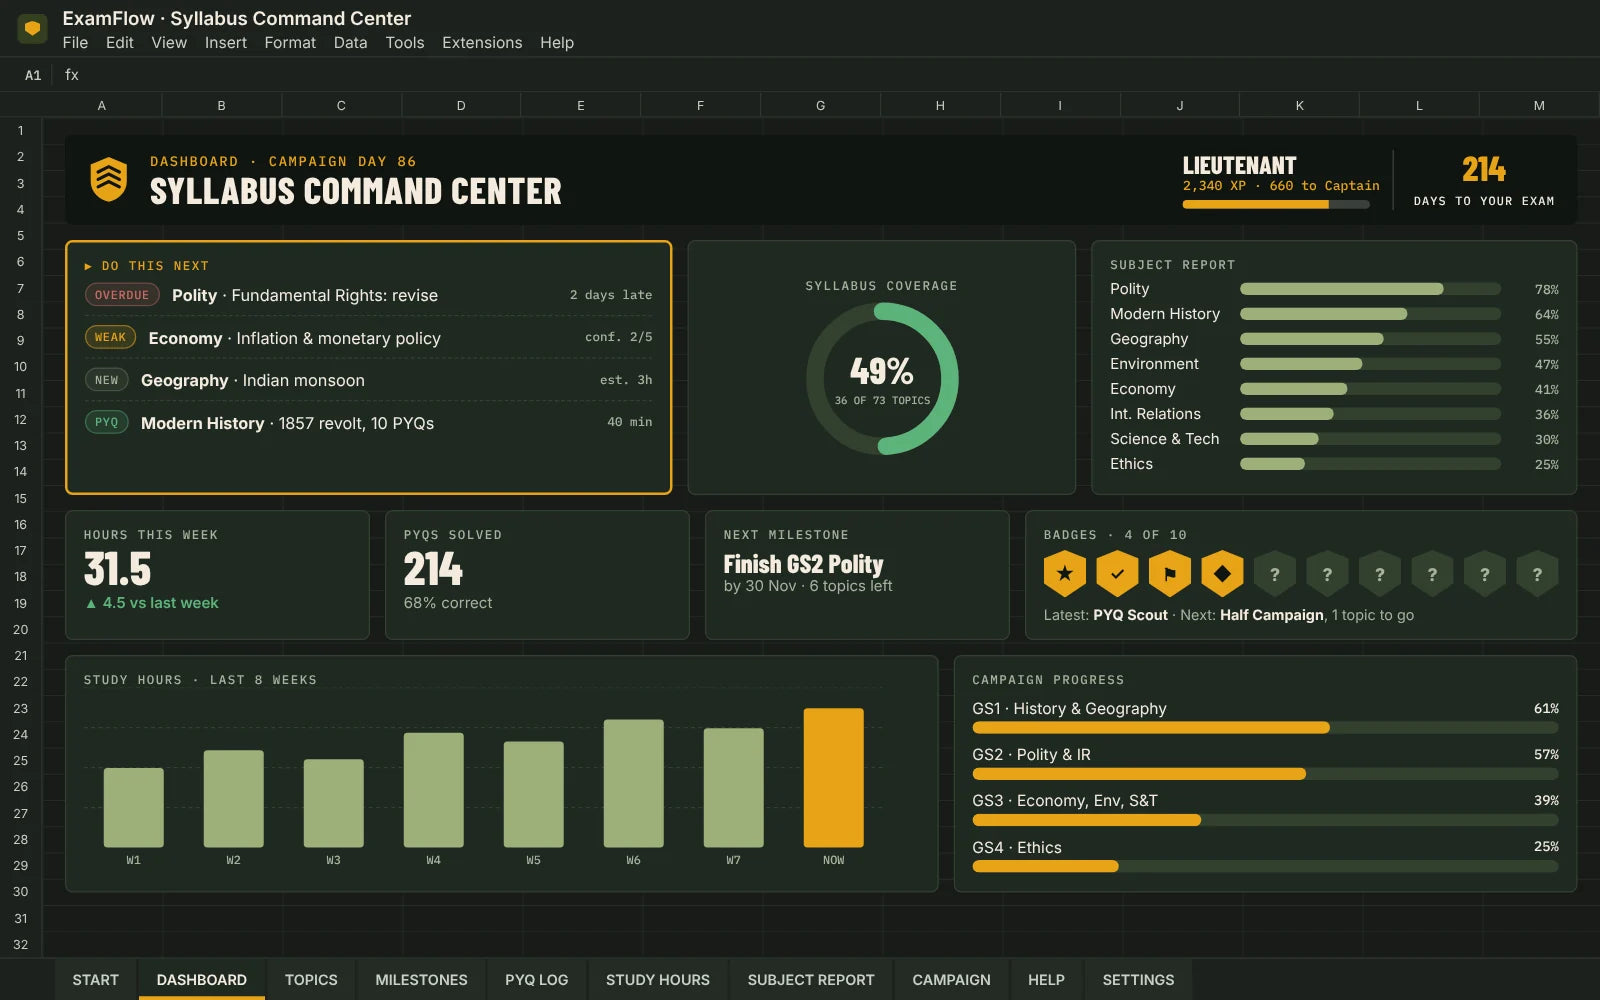Click the Polity subject progress bar
1600x1000 pixels.
(x=1370, y=289)
